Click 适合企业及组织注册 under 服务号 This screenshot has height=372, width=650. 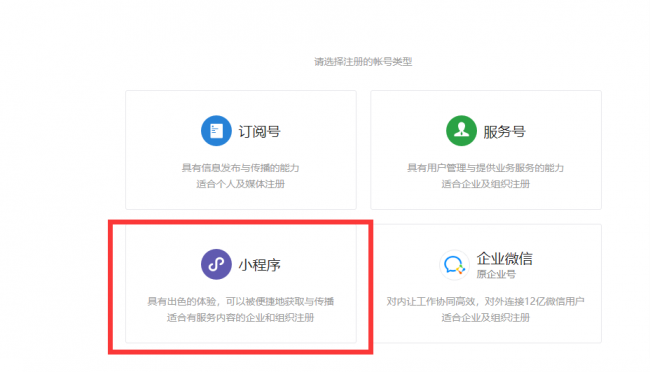pos(485,184)
